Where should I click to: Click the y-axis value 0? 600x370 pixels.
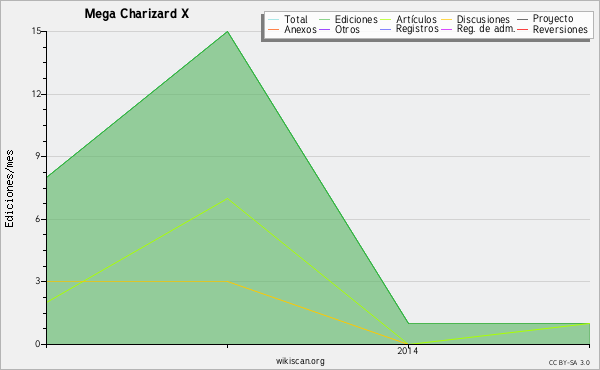point(38,344)
